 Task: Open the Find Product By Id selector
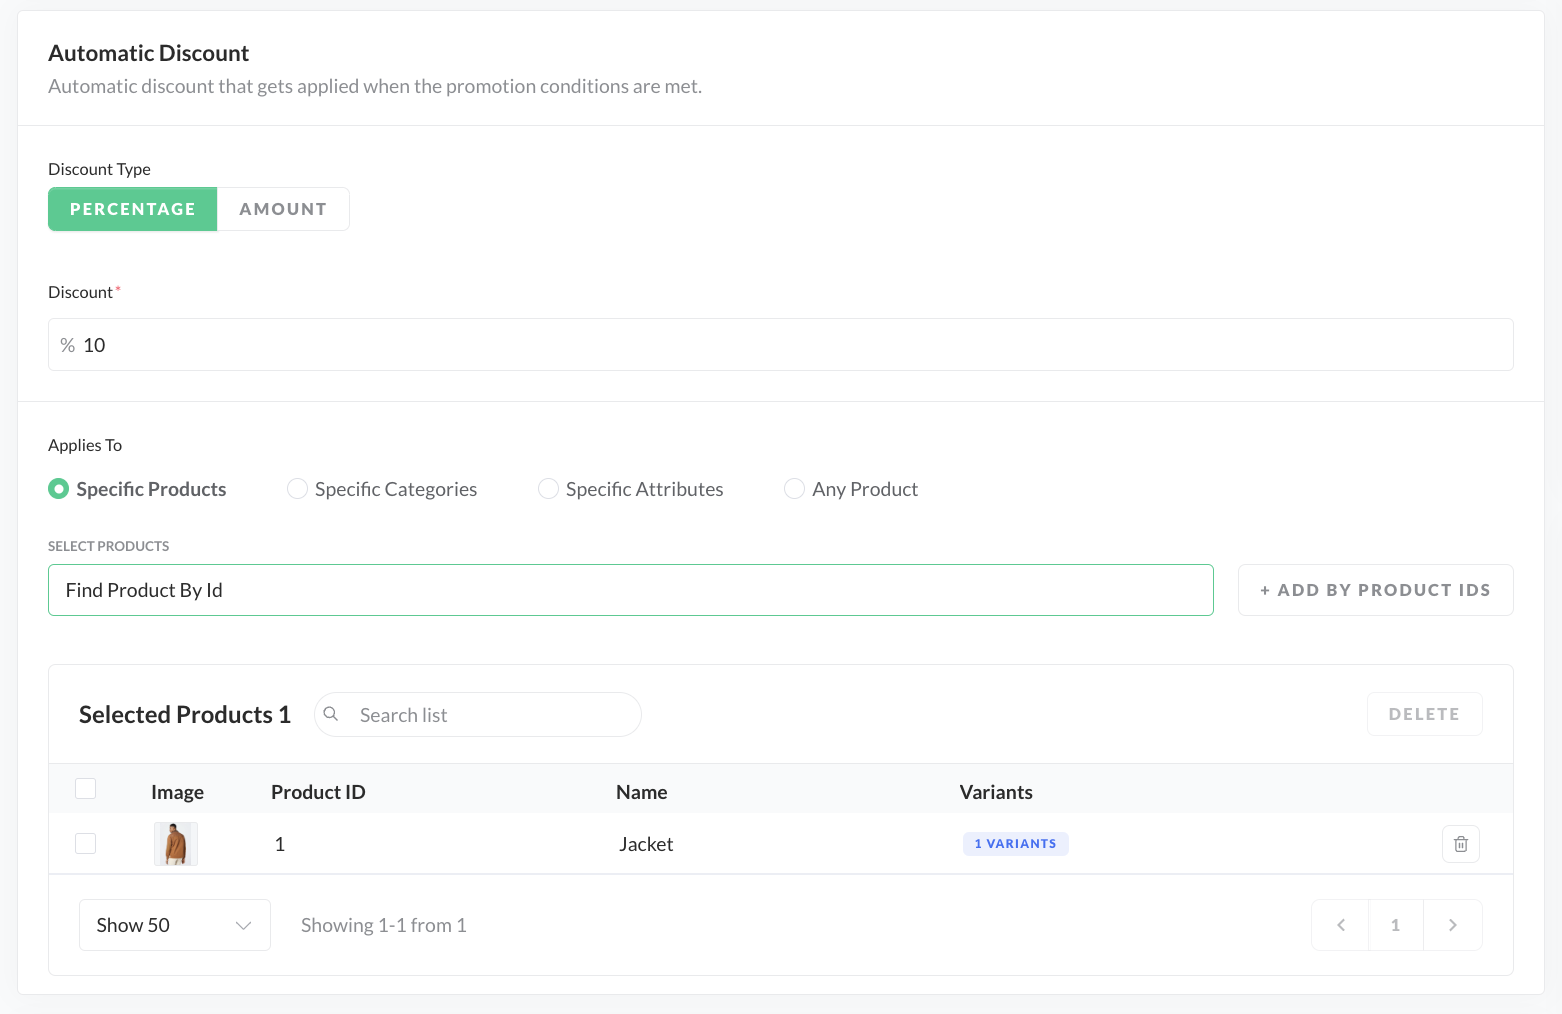[630, 590]
